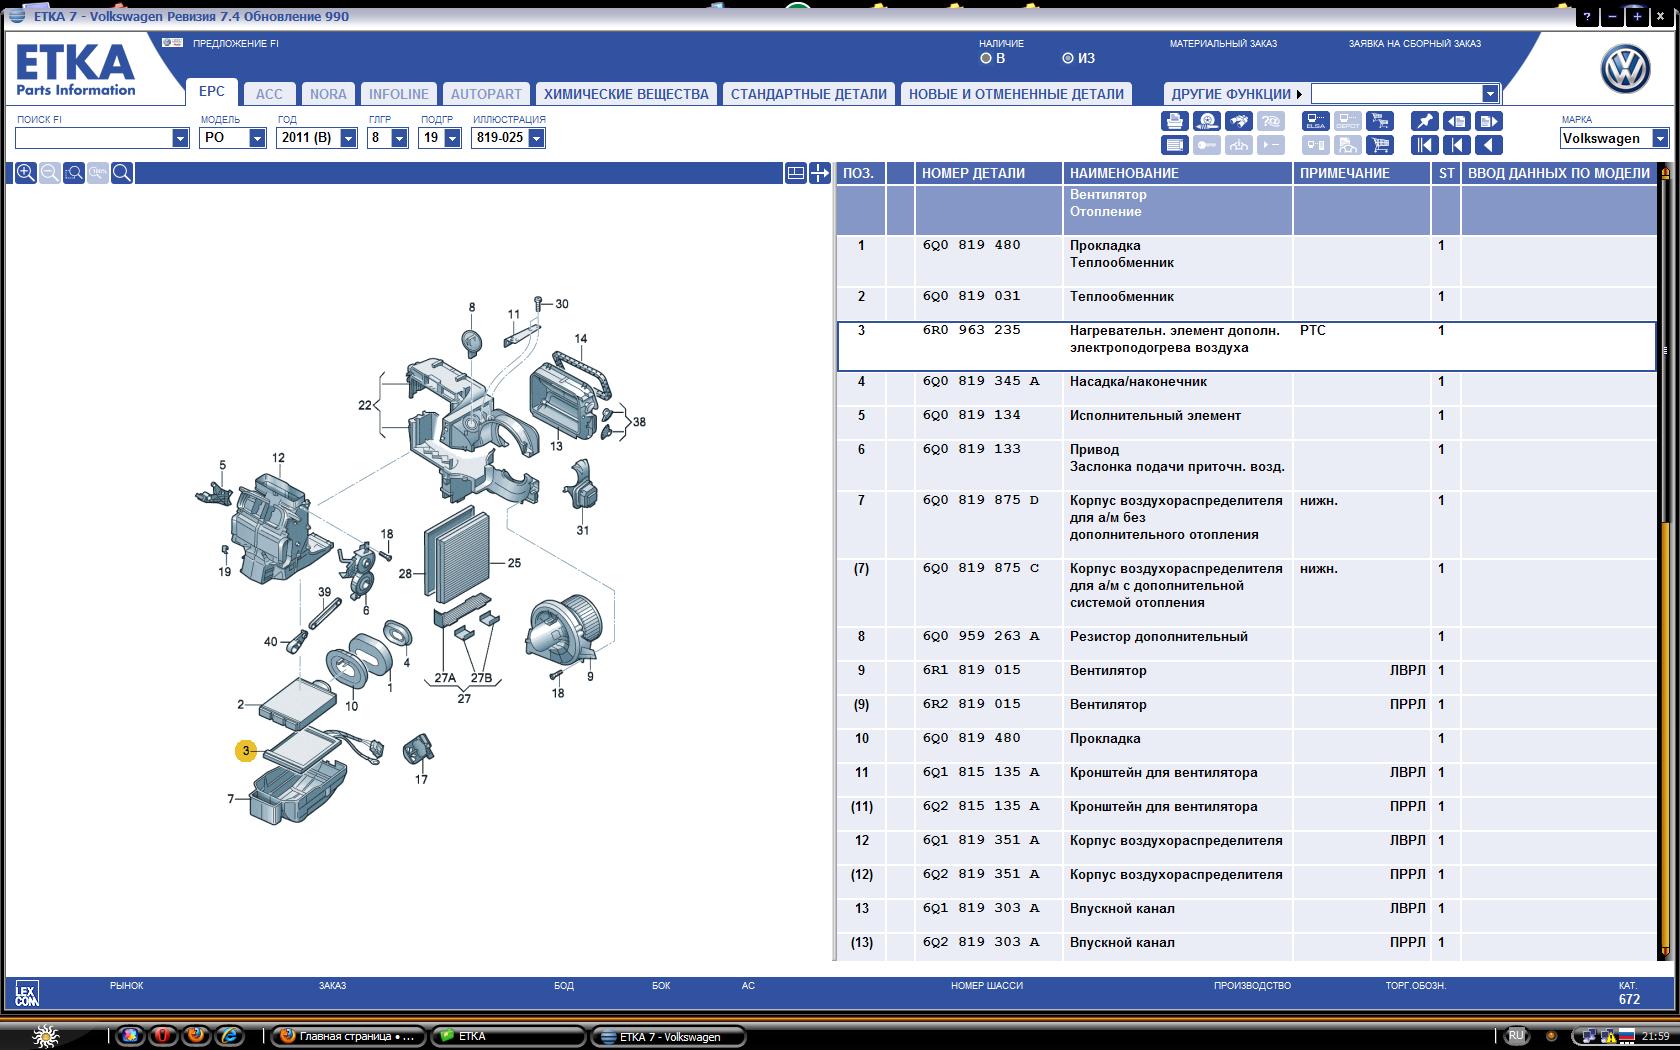Open Firefox from the taskbar quick launch

click(197, 1036)
